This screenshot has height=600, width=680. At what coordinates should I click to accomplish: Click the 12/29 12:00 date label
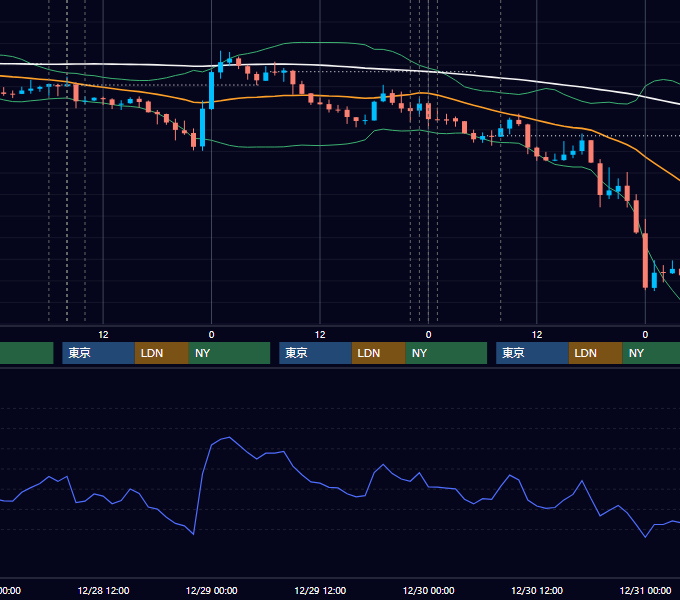[320, 590]
